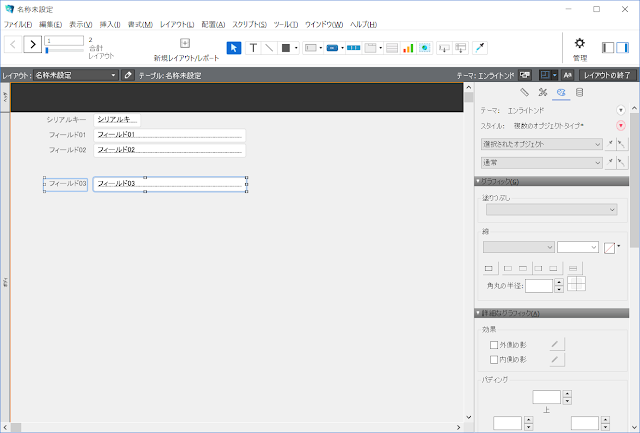
Task: Select the Web Viewer tool
Action: [x=424, y=48]
